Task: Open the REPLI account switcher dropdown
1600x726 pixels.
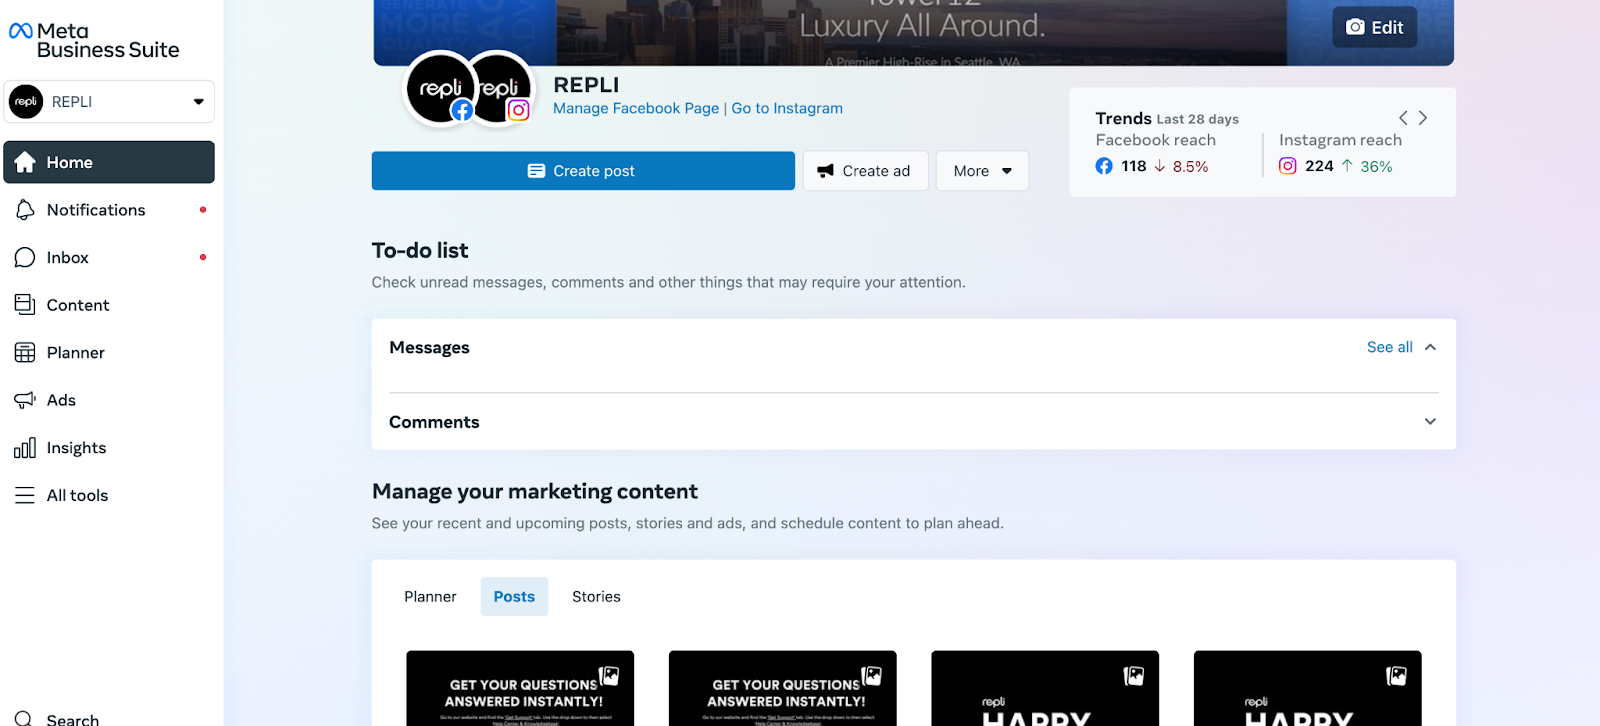Action: coord(109,102)
